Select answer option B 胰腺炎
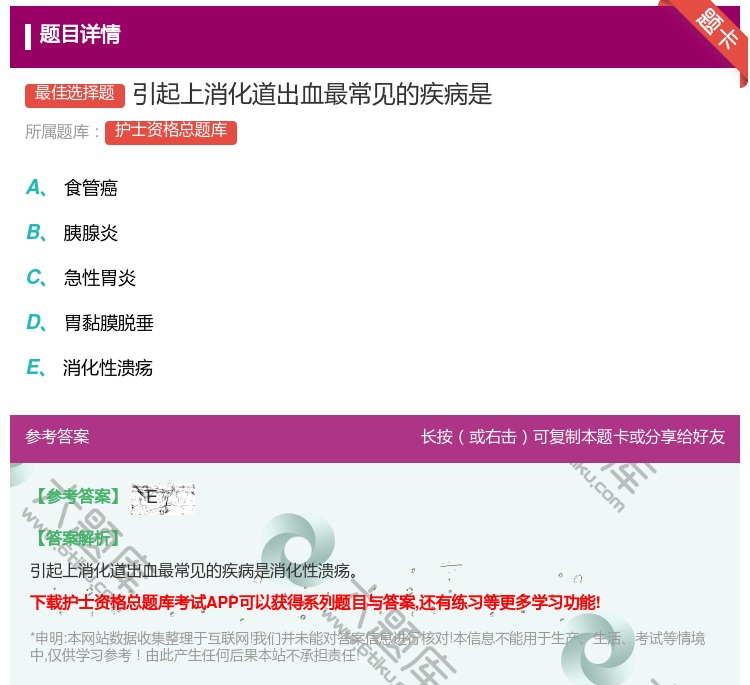This screenshot has width=750, height=685. coord(72,232)
